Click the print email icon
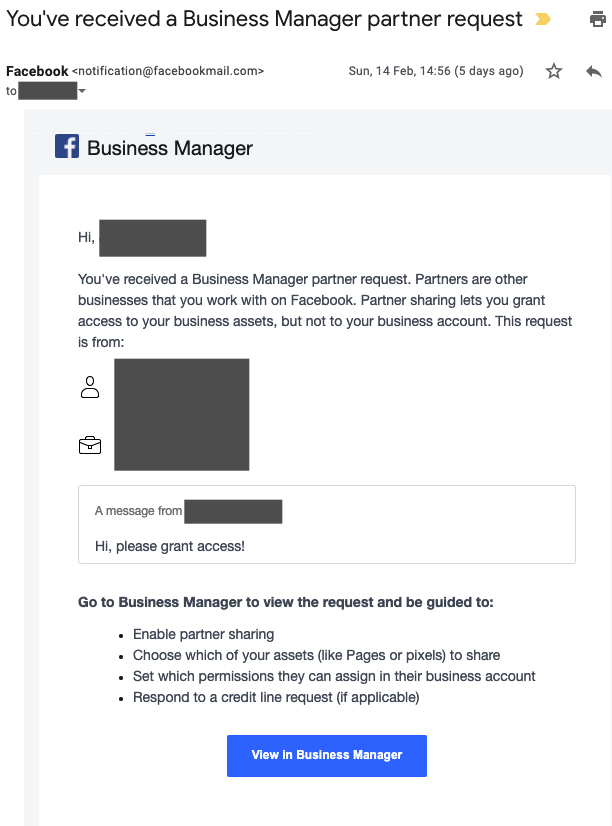612x826 pixels. [597, 19]
